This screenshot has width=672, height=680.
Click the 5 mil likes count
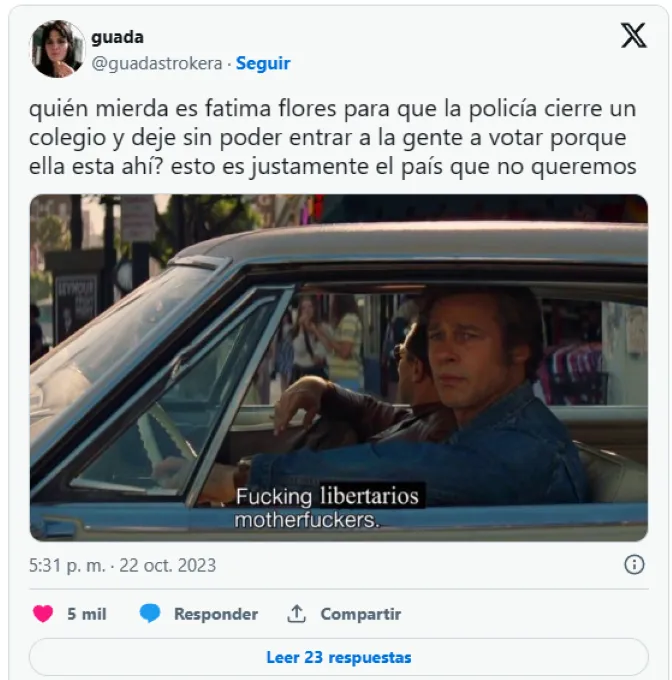coord(87,614)
